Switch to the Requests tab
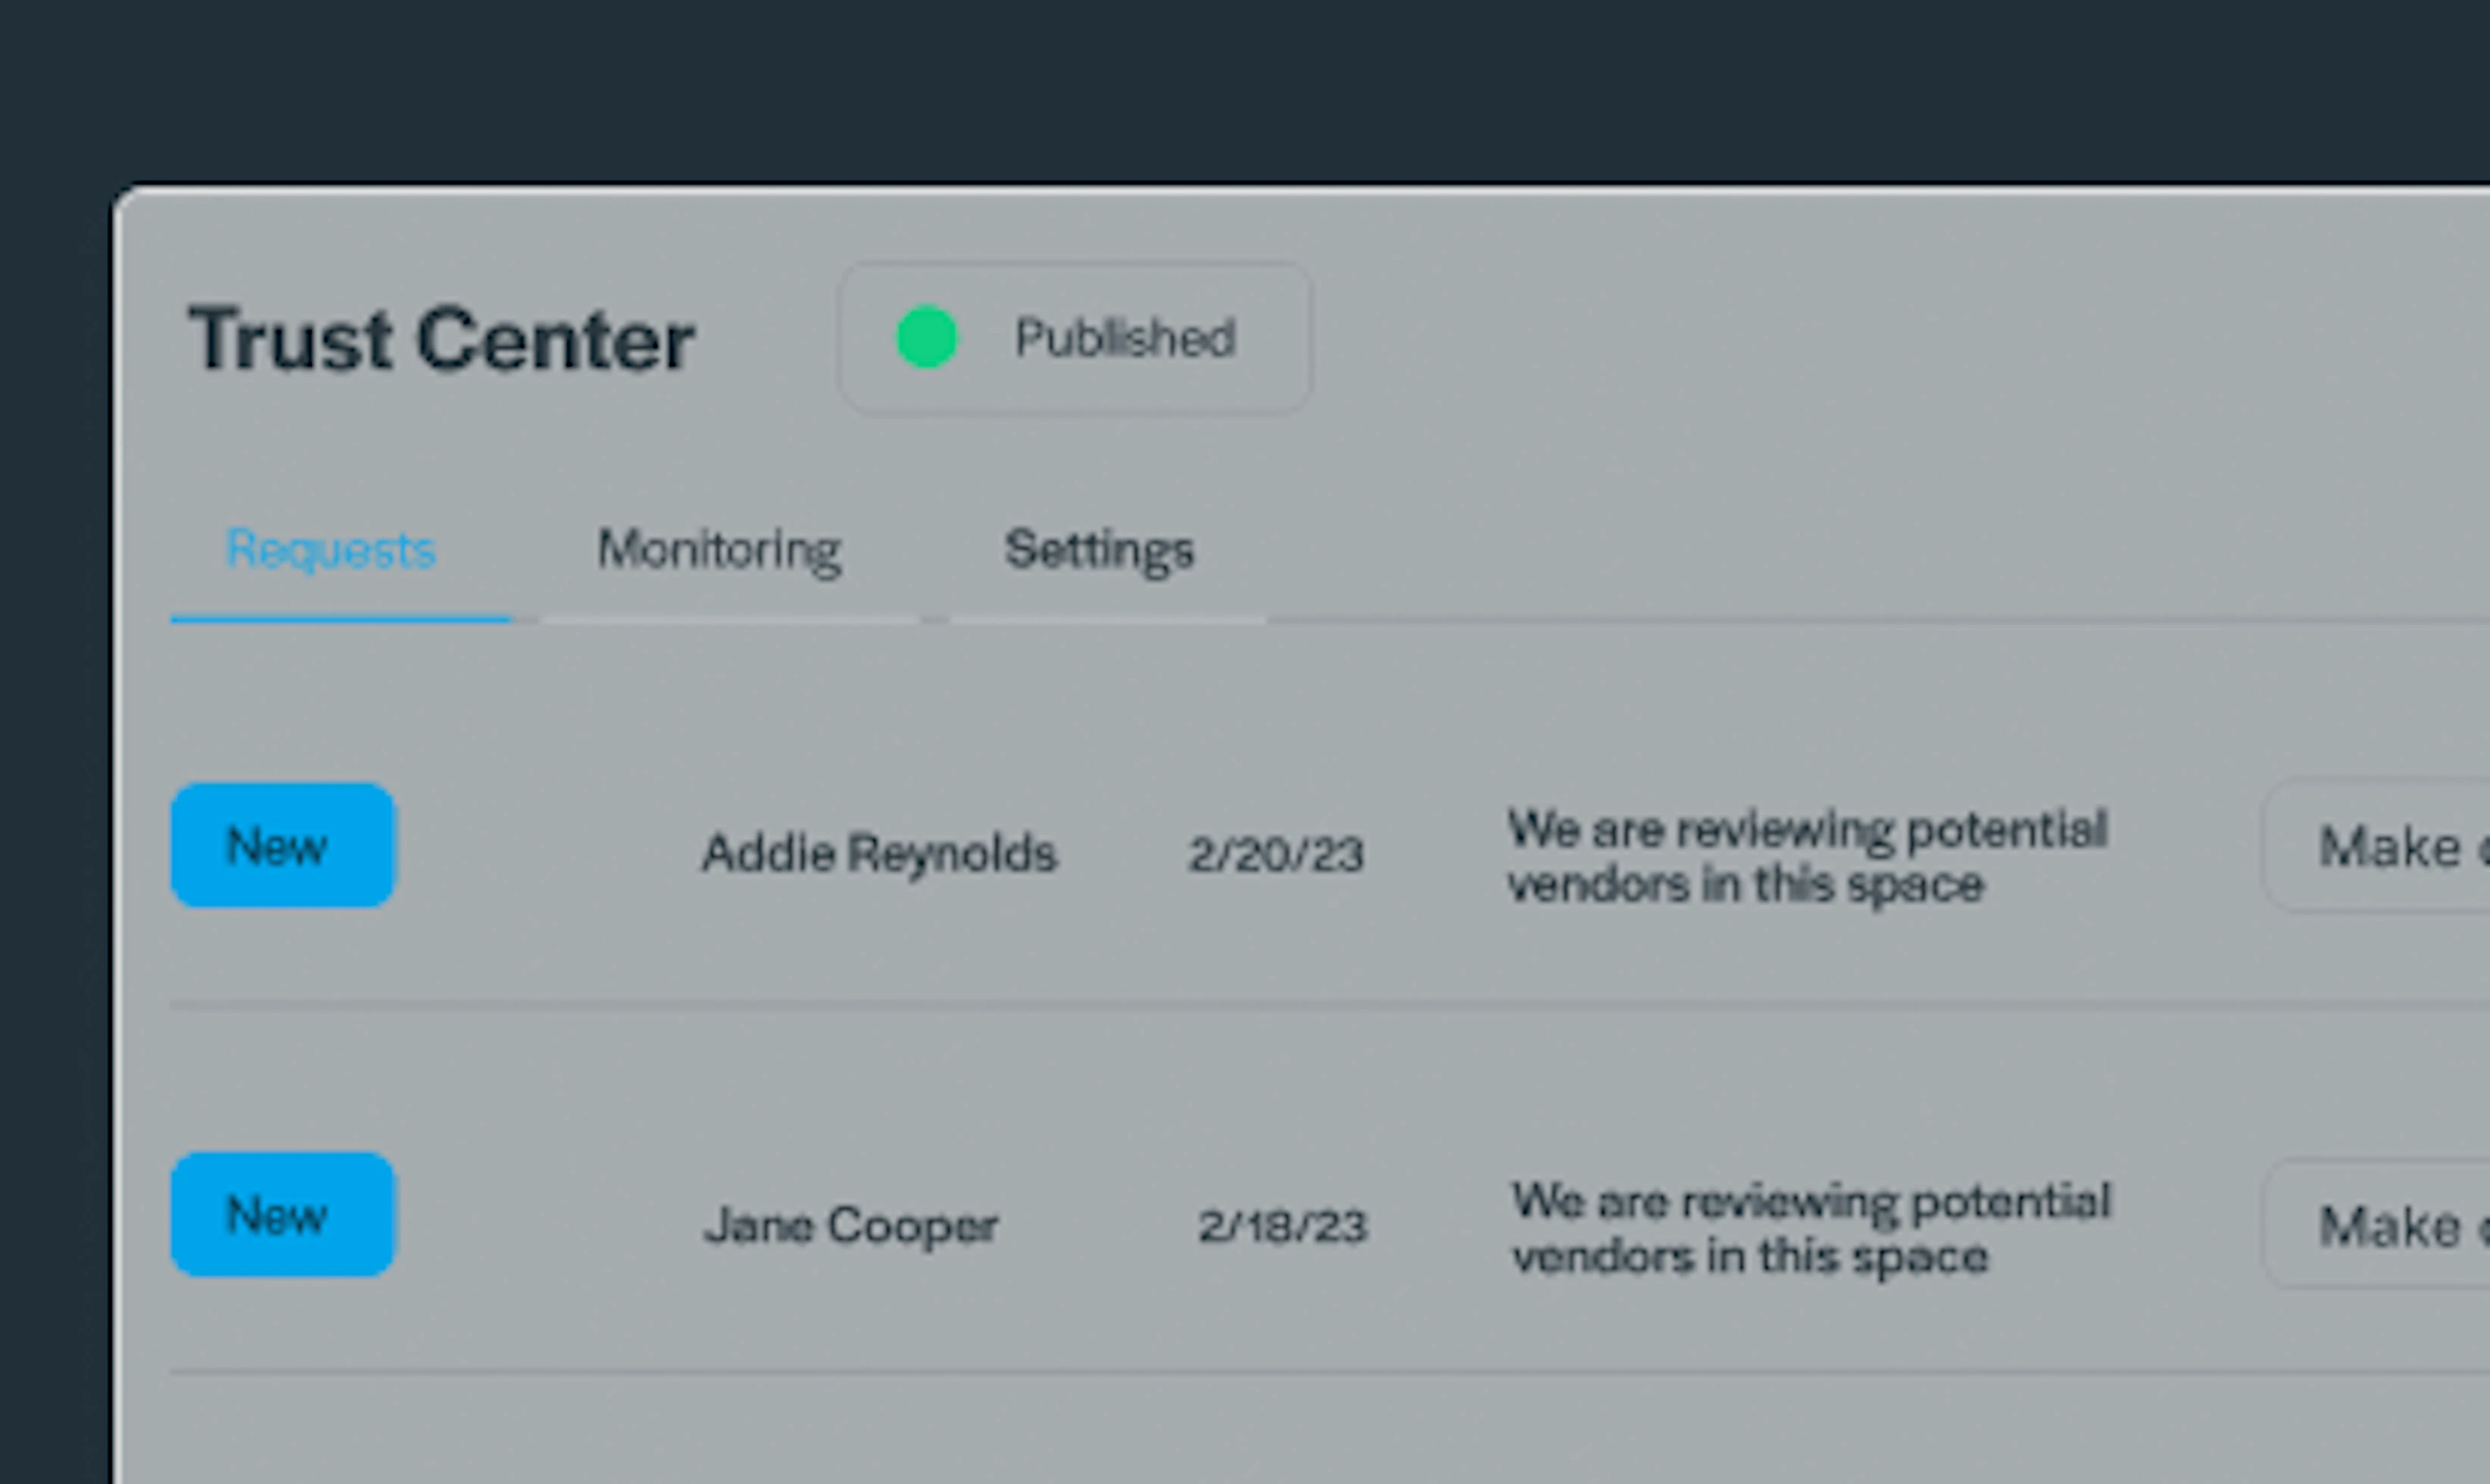 point(331,550)
